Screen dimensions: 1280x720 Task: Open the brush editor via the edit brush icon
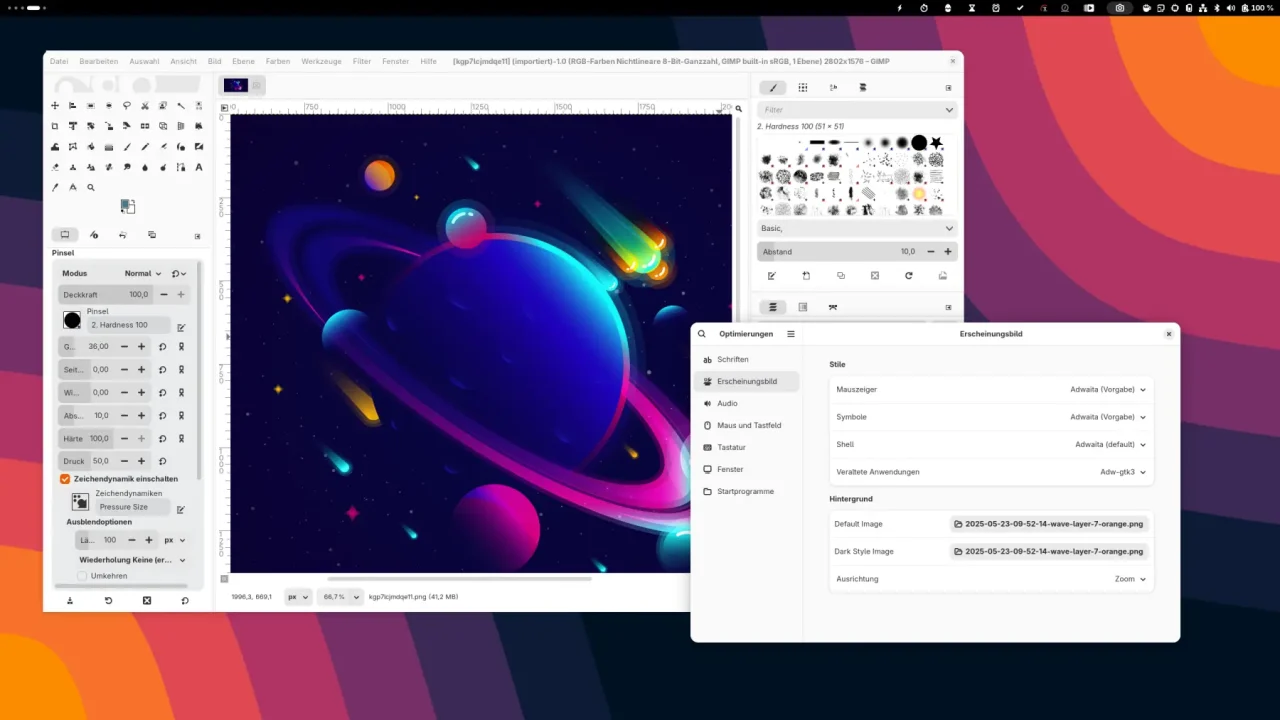tap(771, 275)
